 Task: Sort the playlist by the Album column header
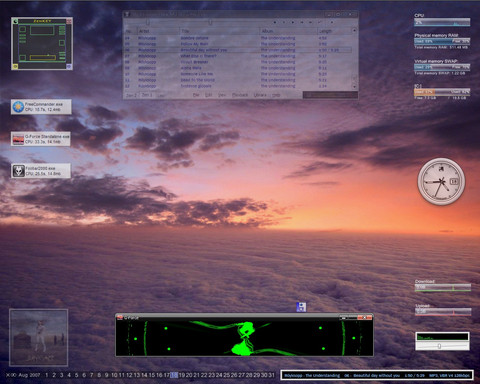(289, 31)
